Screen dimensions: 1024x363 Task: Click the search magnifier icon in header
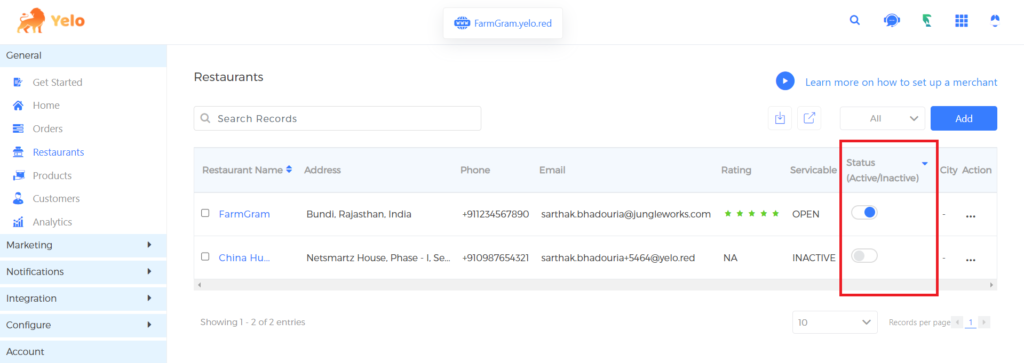[x=854, y=20]
